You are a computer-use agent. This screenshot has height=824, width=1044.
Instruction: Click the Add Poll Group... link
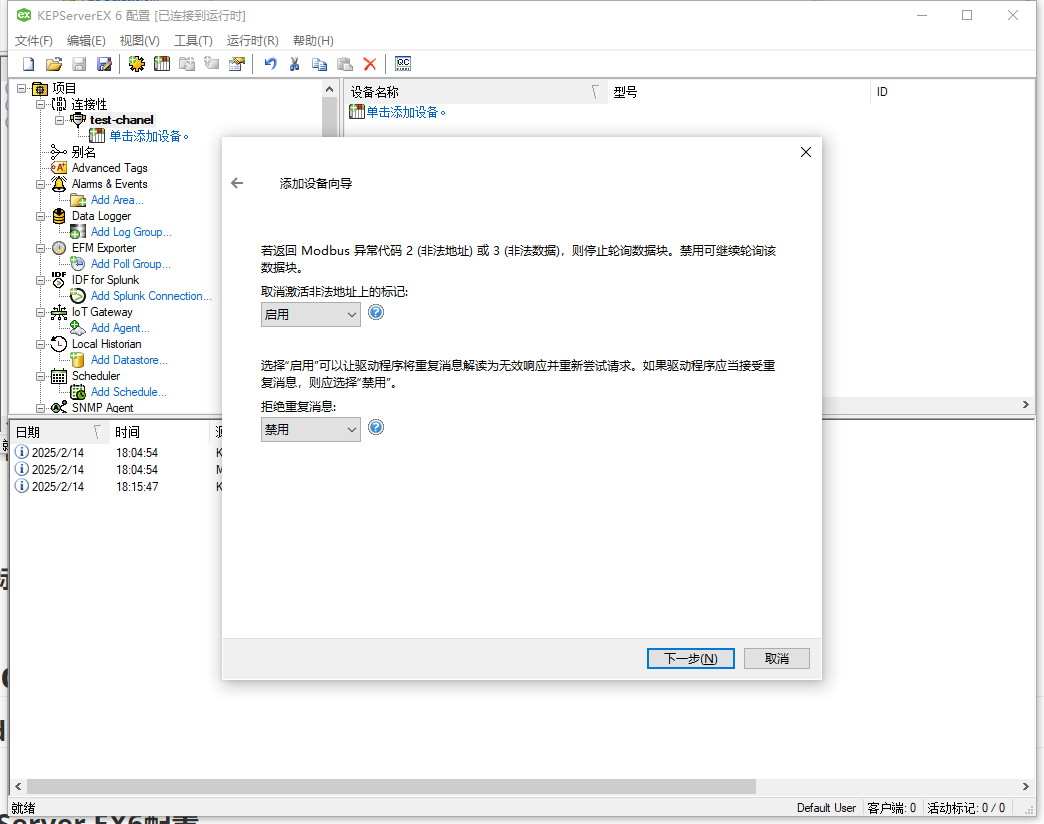tap(130, 264)
